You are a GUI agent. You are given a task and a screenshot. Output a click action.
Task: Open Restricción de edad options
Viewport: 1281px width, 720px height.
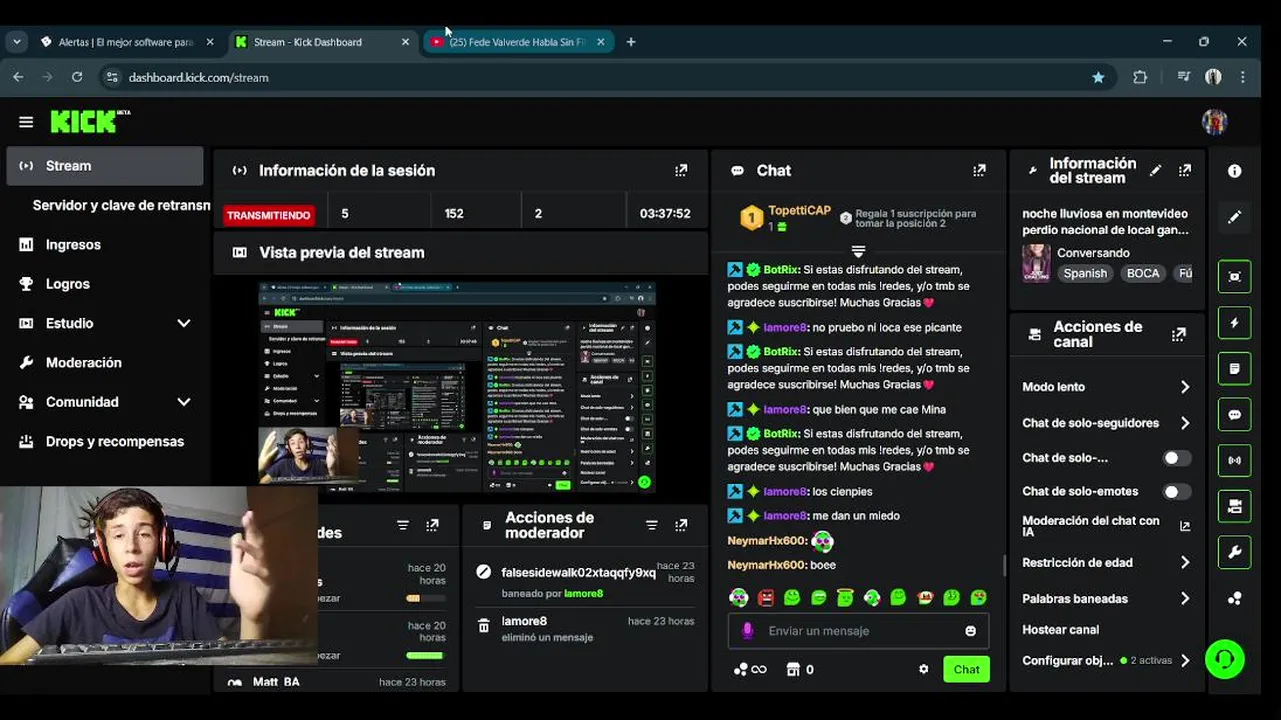coord(1107,563)
